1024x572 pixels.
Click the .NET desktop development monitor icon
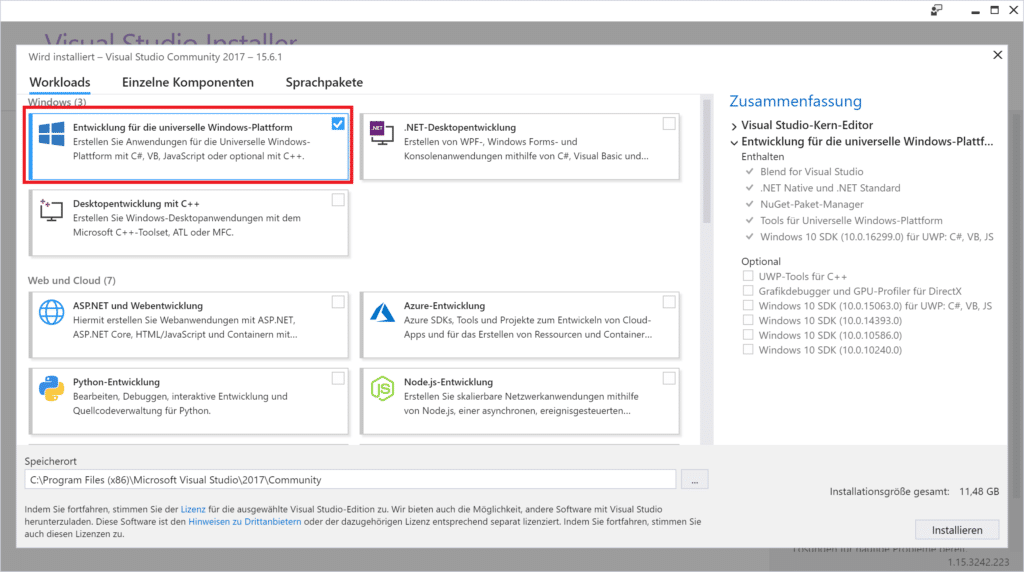382,133
